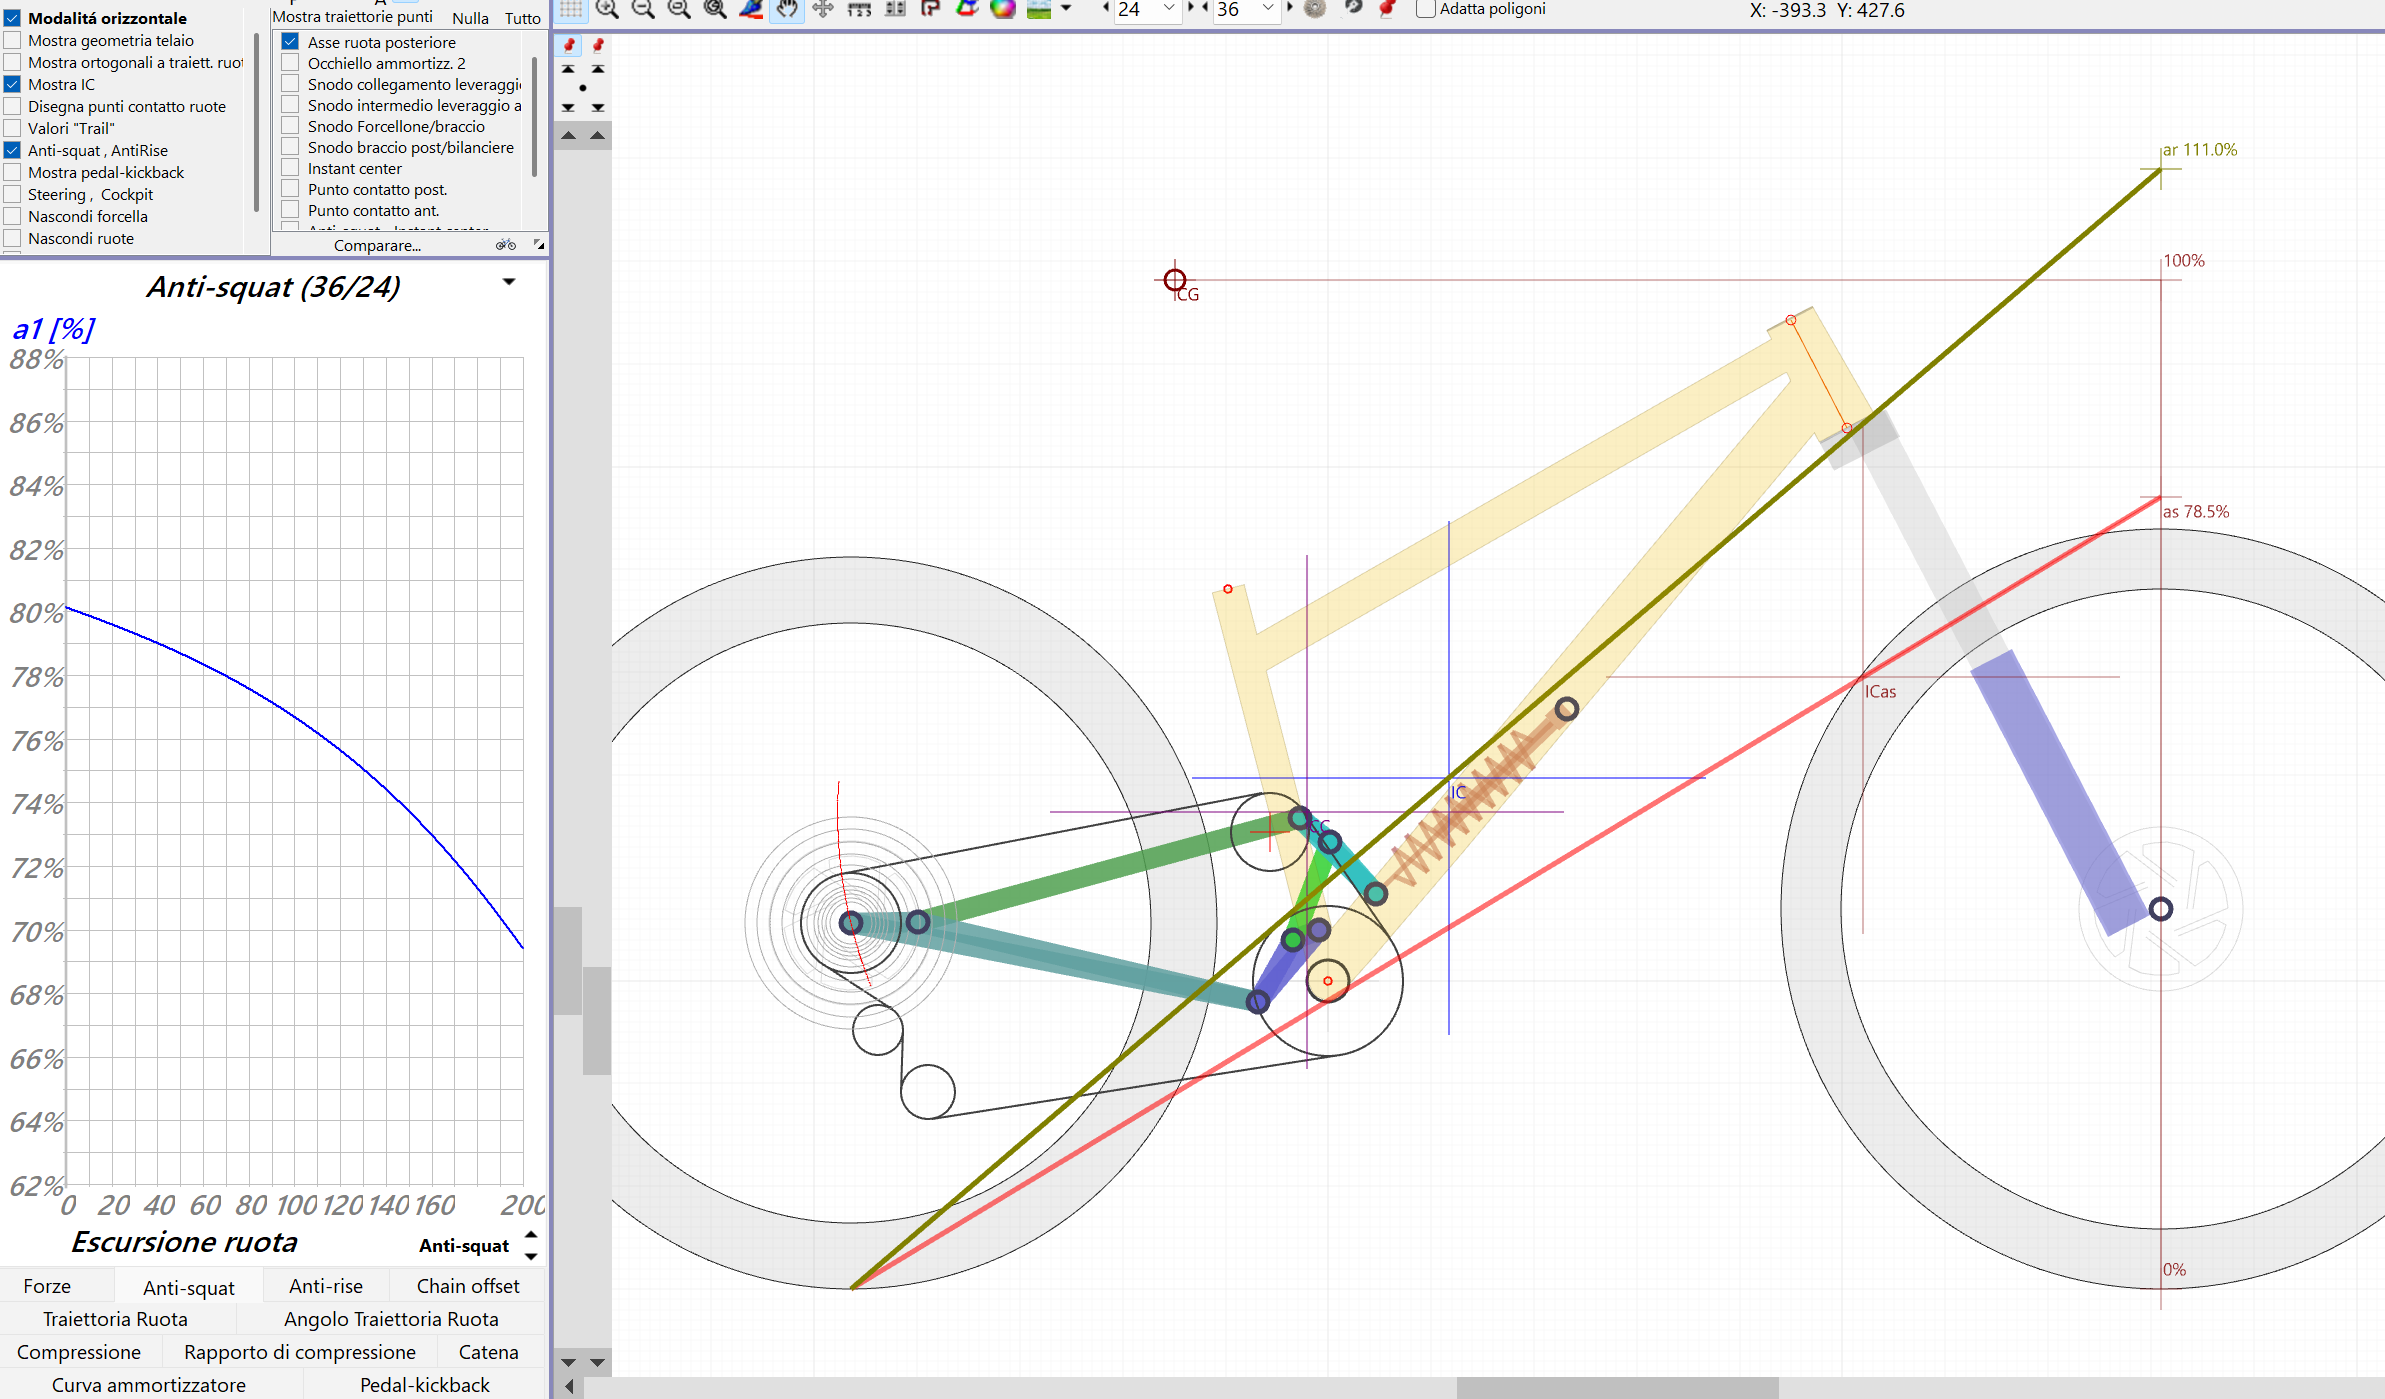This screenshot has width=2385, height=1399.
Task: Select the Traiettoria Ruota tab
Action: pyautogui.click(x=116, y=1319)
